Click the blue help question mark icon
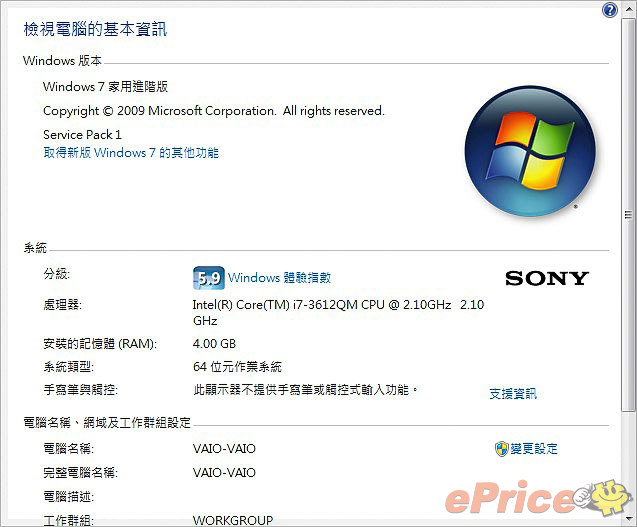 tap(610, 10)
